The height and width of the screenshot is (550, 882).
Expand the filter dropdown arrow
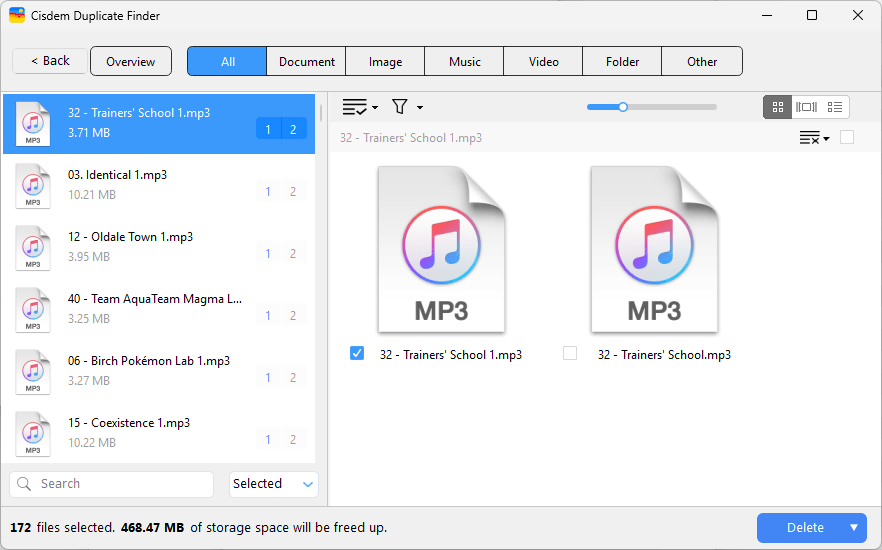click(420, 107)
